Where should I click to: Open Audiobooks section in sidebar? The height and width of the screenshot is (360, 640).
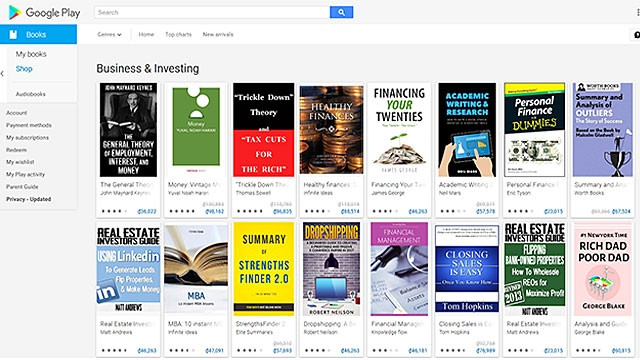tap(31, 94)
